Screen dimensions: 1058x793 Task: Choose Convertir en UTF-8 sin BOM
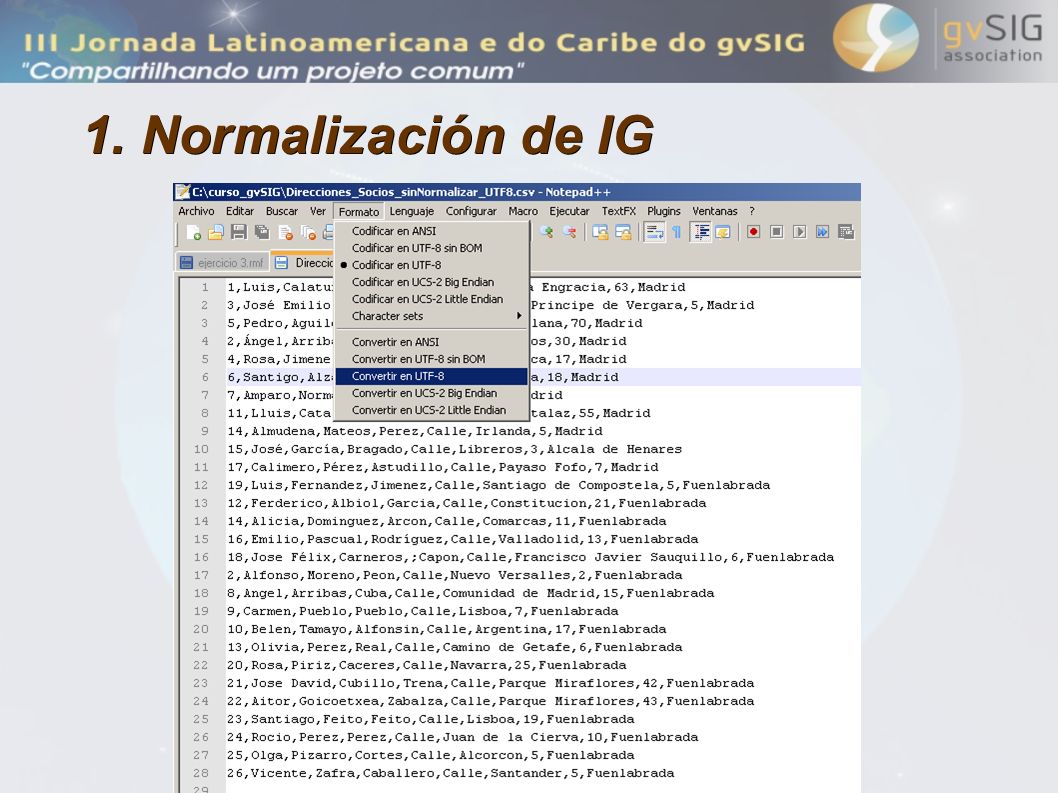(x=431, y=359)
